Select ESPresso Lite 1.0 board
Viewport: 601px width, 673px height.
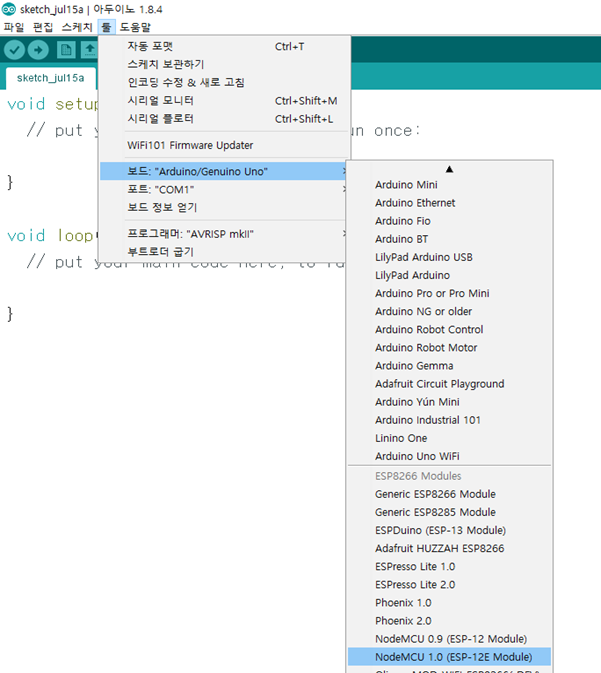[449, 567]
